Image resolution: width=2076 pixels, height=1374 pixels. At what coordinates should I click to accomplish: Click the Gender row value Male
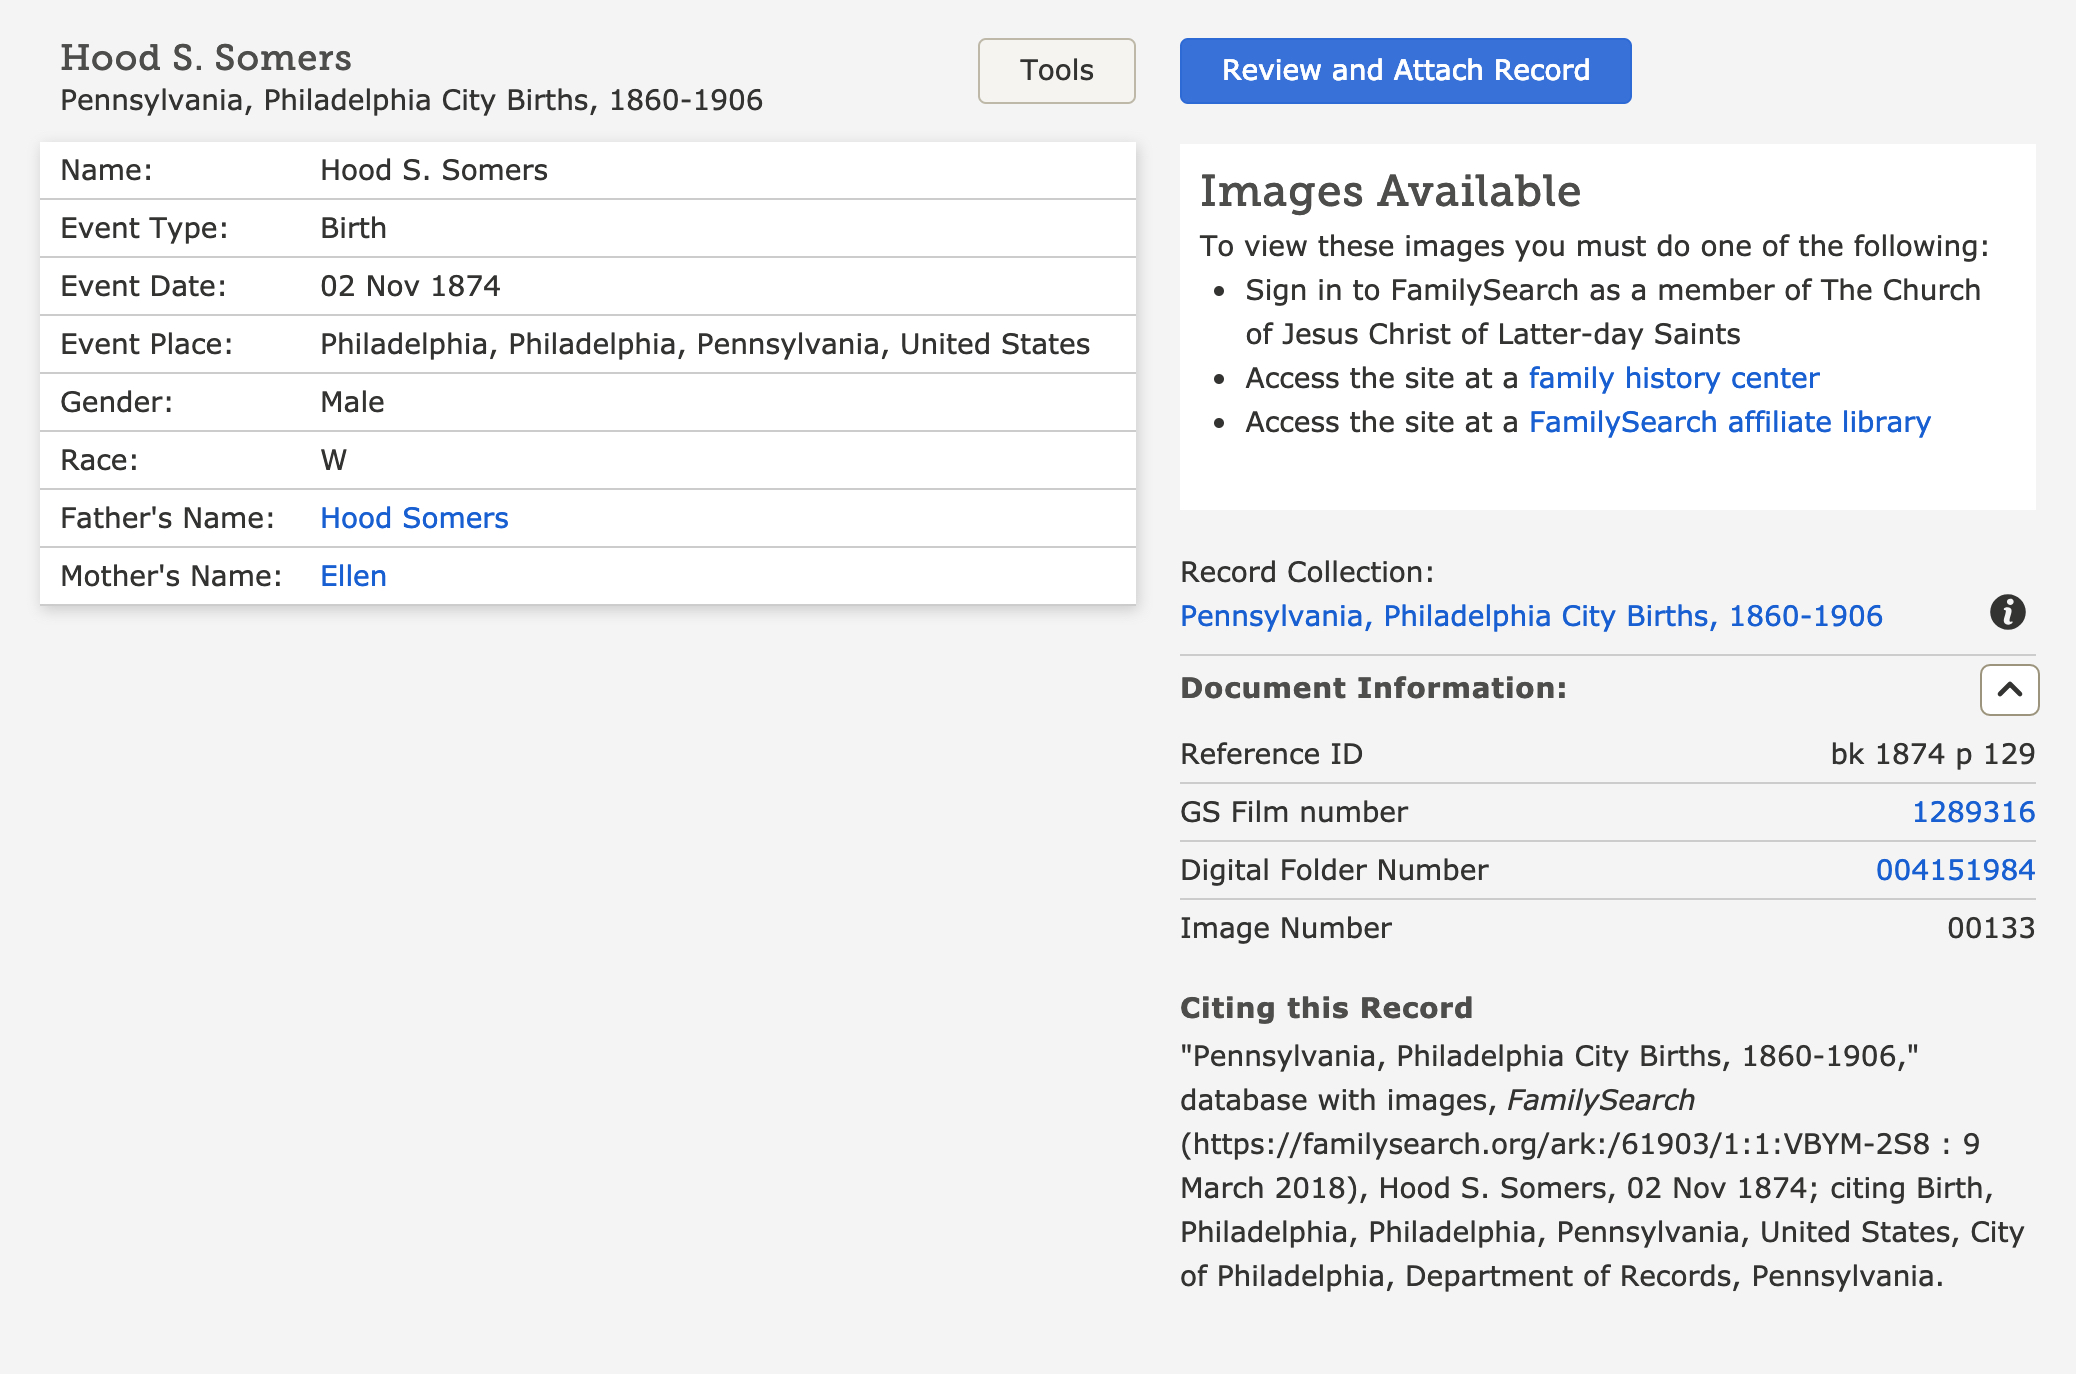pyautogui.click(x=352, y=402)
